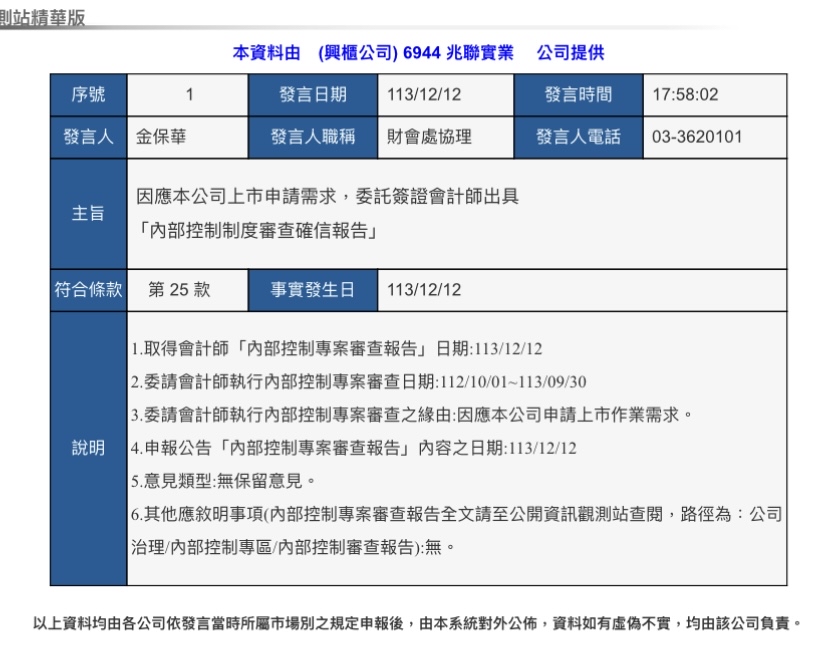The width and height of the screenshot is (828, 655).
Task: Click the '說明' header cell
Action: point(88,448)
